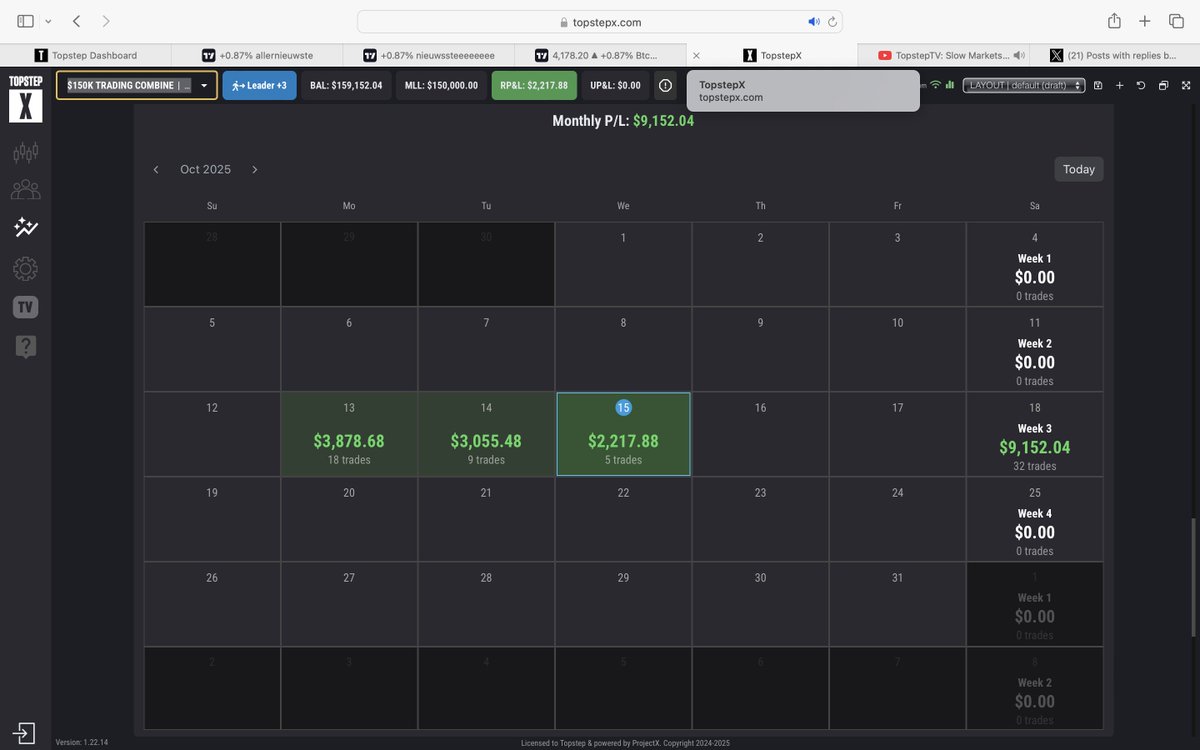Open the Safari sidebar options chevron
The width and height of the screenshot is (1200, 750).
pyautogui.click(x=48, y=21)
